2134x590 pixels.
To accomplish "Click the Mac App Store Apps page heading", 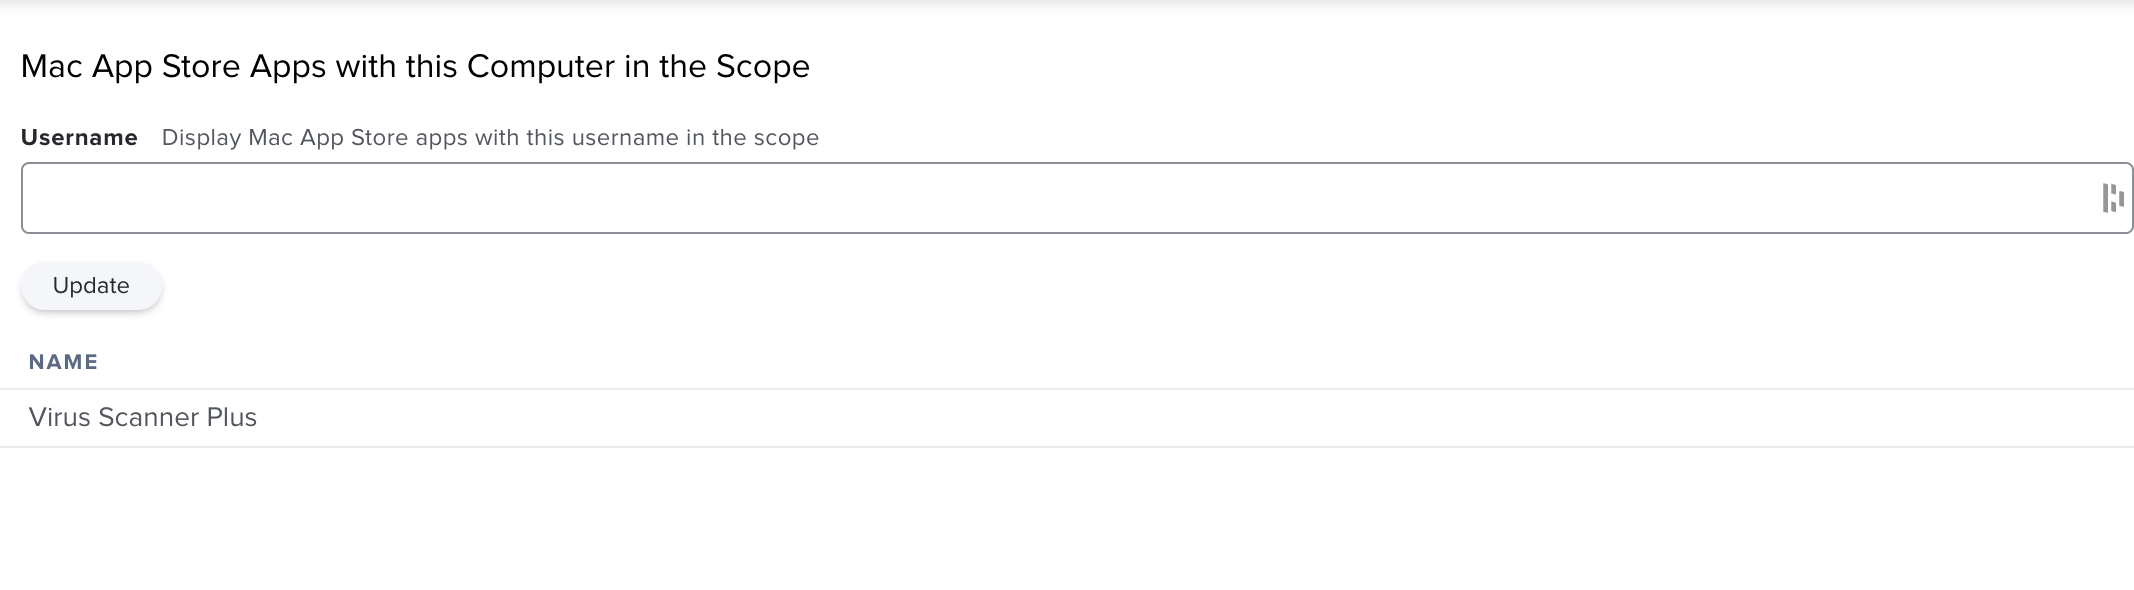I will coord(415,67).
